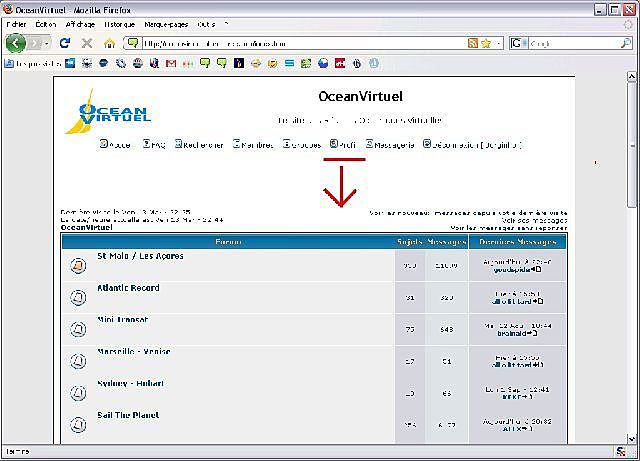This screenshot has height=461, width=640.
Task: Open the Home page house icon
Action: pos(109,43)
